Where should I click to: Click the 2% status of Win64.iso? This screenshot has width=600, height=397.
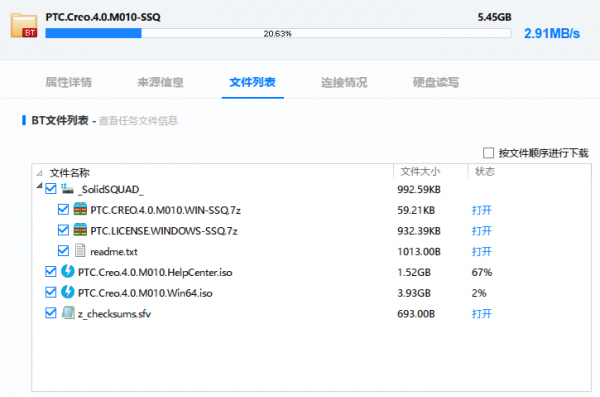(479, 293)
